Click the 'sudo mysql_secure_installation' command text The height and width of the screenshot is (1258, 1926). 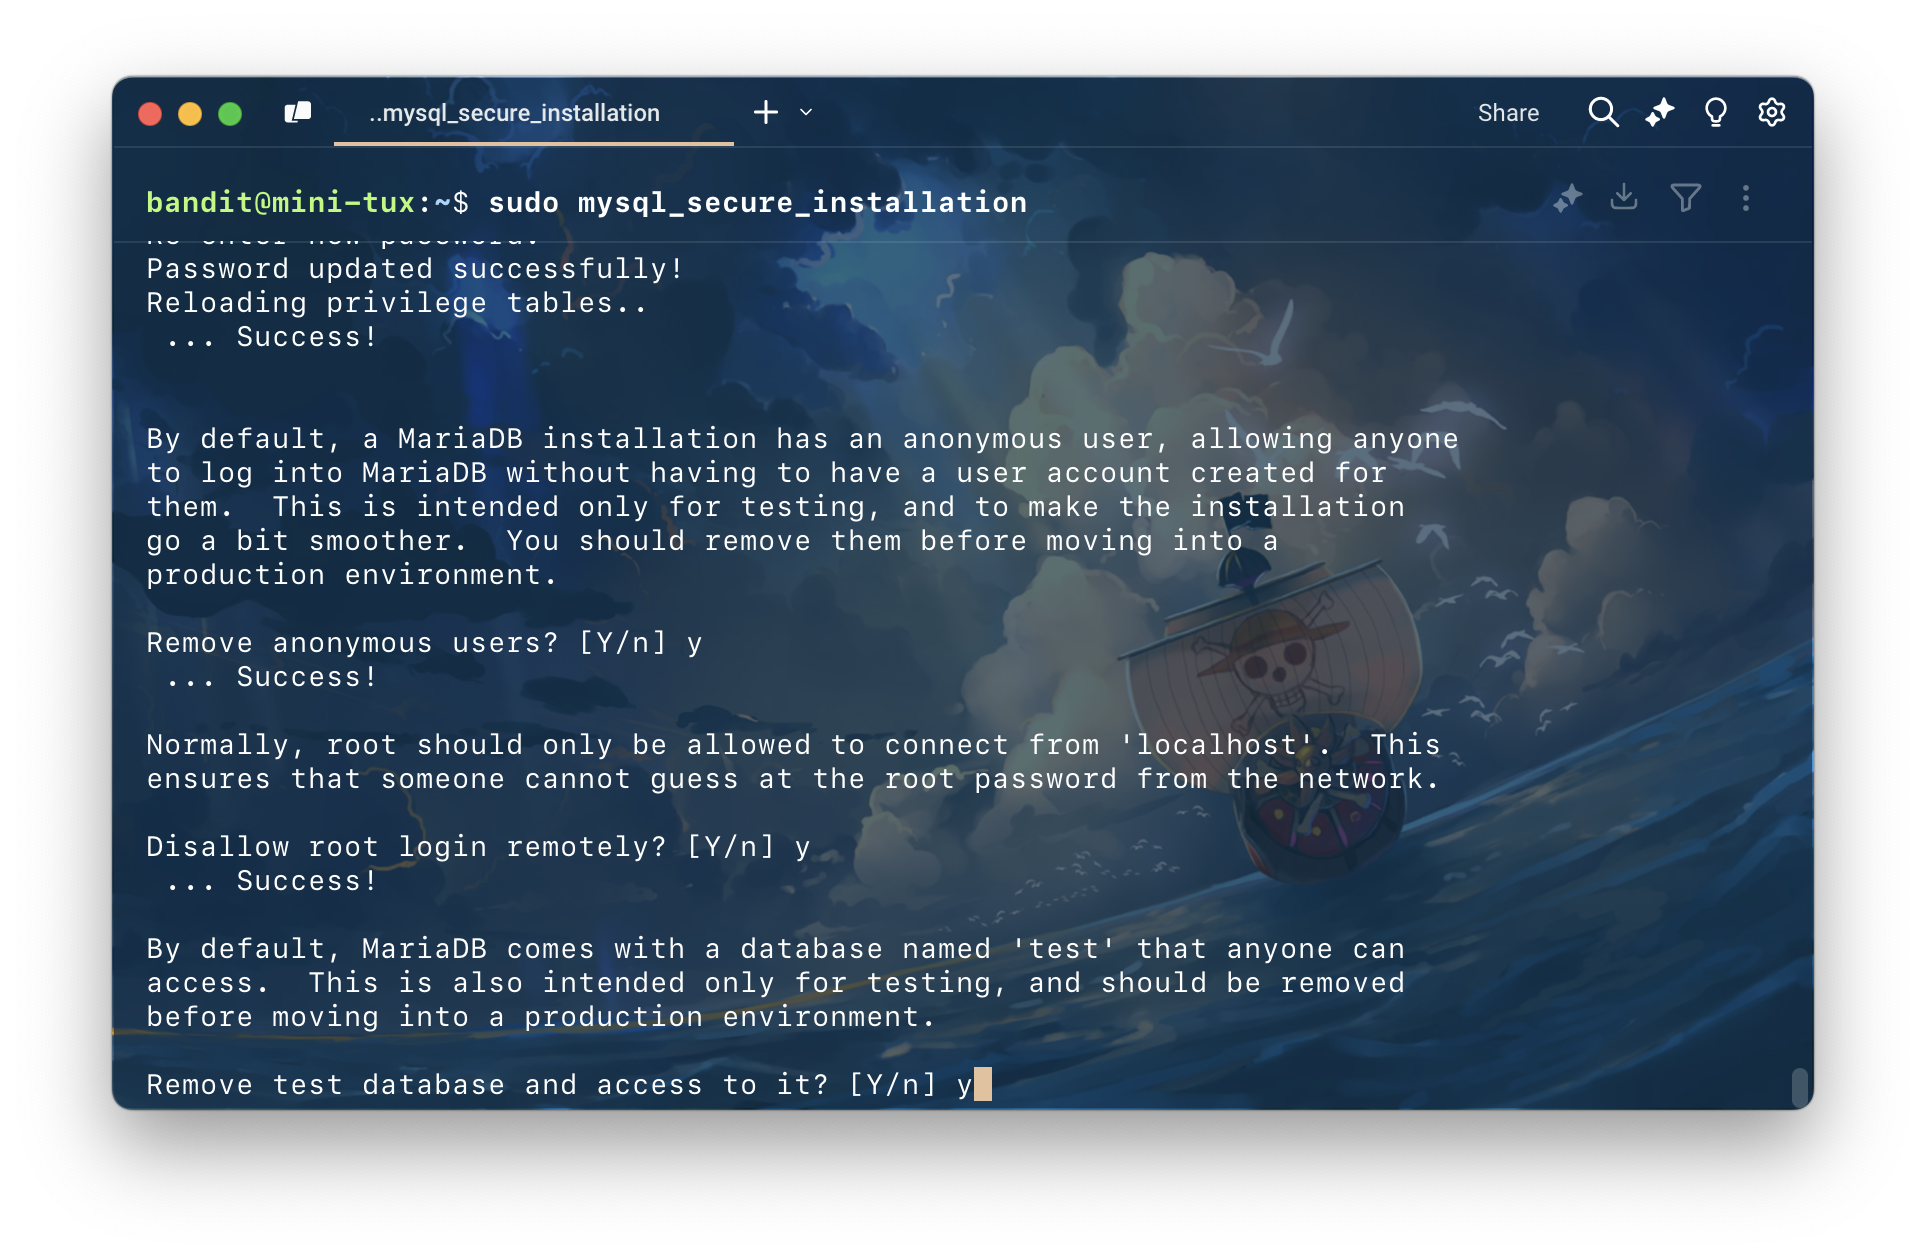coord(758,202)
